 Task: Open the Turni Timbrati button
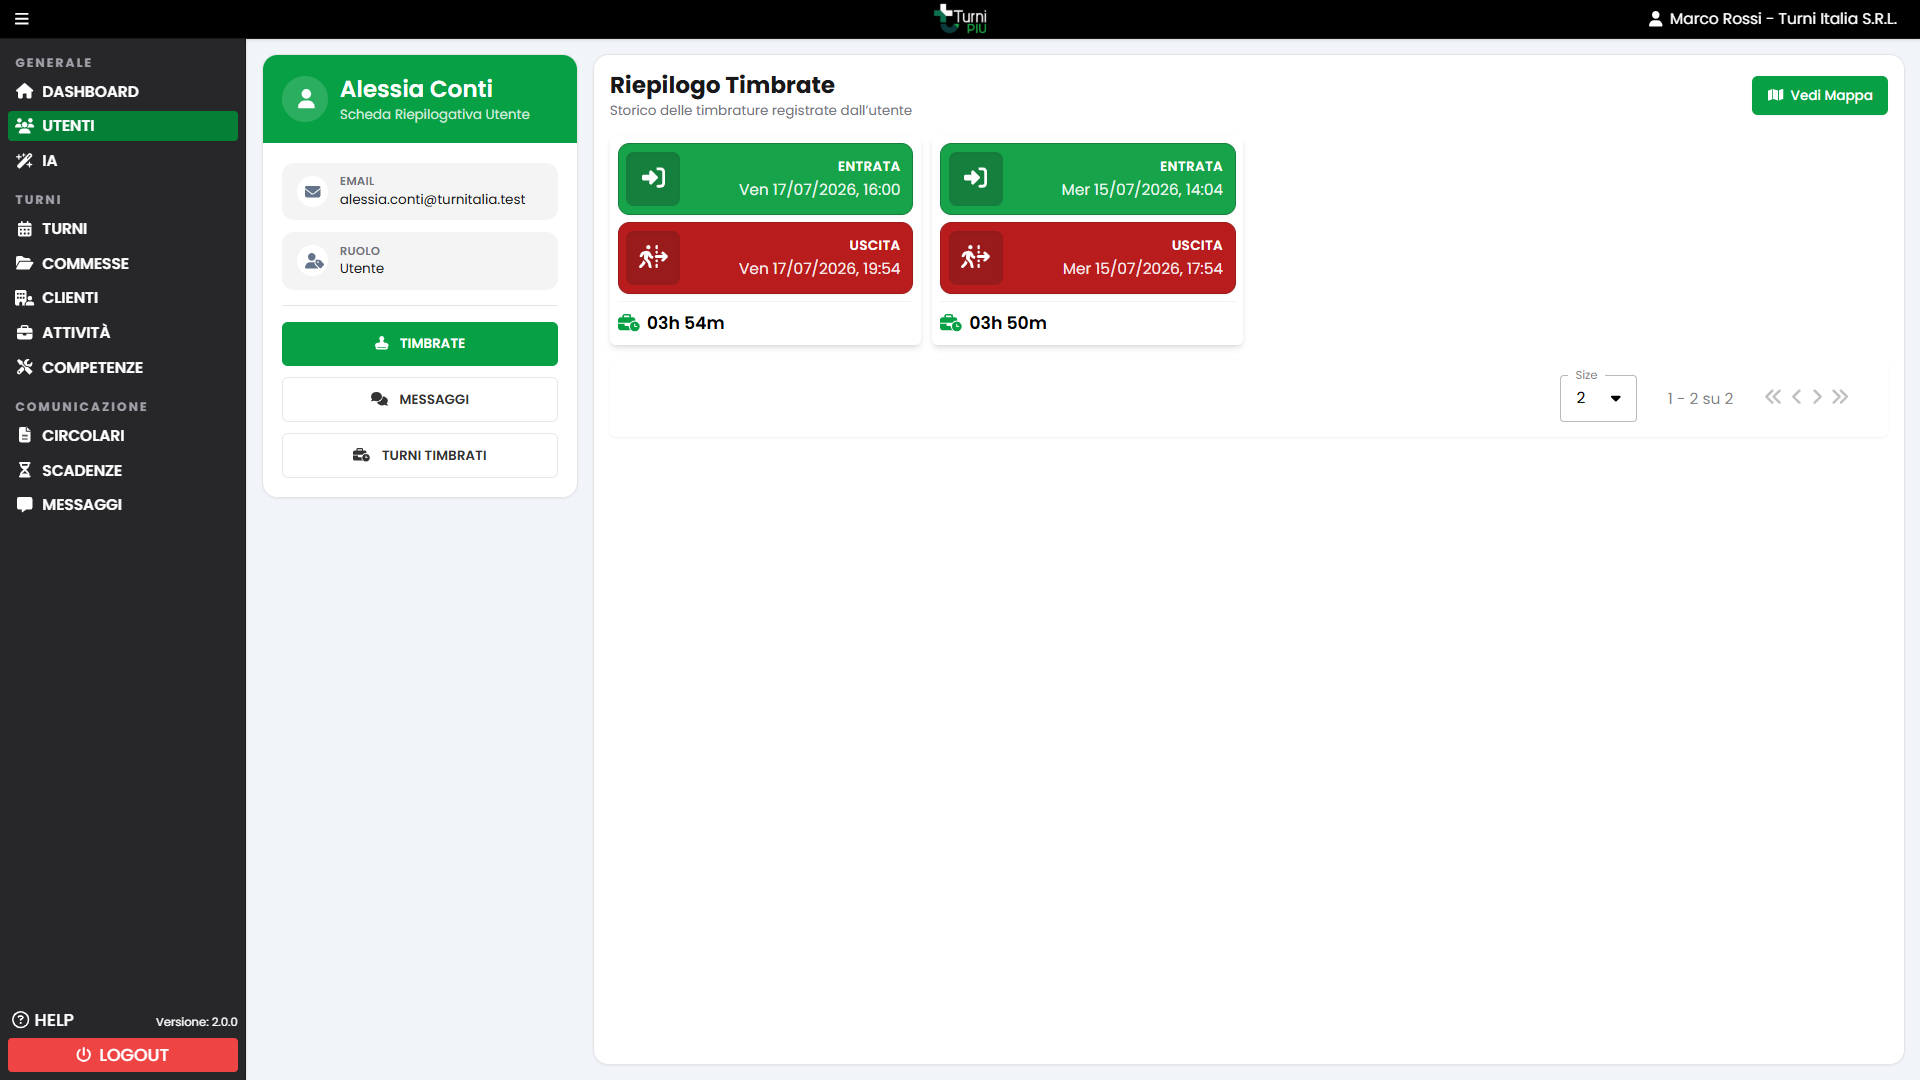coord(420,456)
